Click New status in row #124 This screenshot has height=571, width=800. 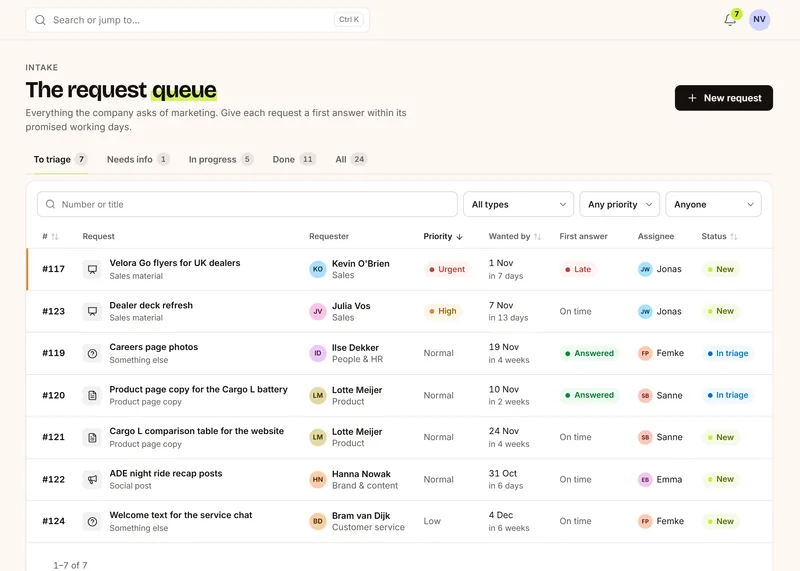tap(720, 521)
